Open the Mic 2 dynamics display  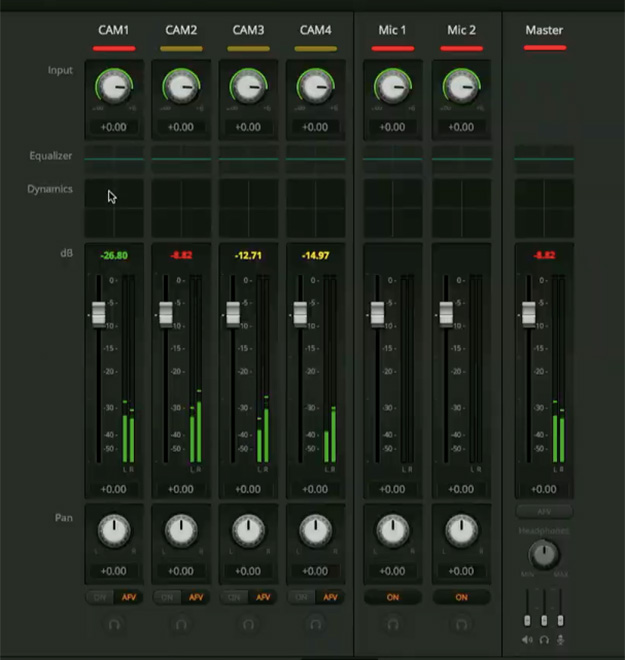click(x=462, y=208)
